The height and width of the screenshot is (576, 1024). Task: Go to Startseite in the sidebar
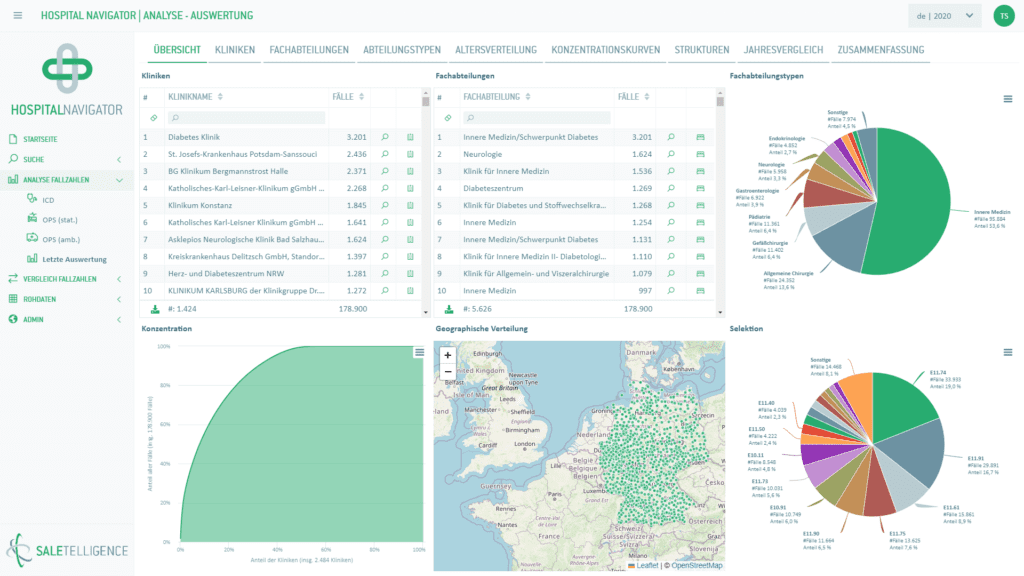coord(40,139)
